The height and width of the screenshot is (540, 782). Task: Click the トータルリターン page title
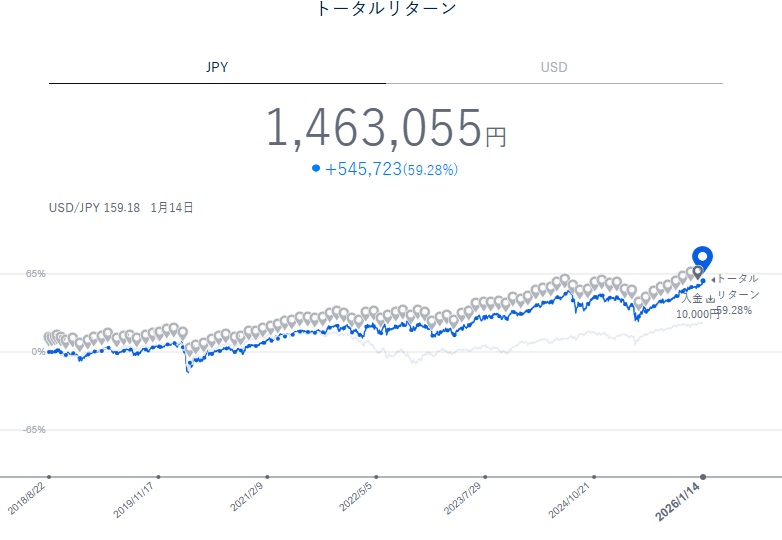coord(385,9)
